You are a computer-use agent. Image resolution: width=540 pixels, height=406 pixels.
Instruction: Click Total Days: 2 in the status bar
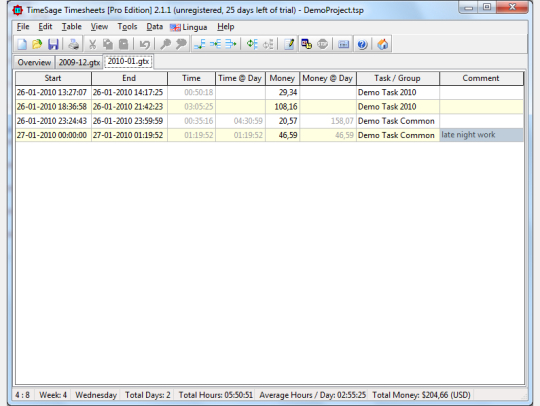click(x=148, y=395)
